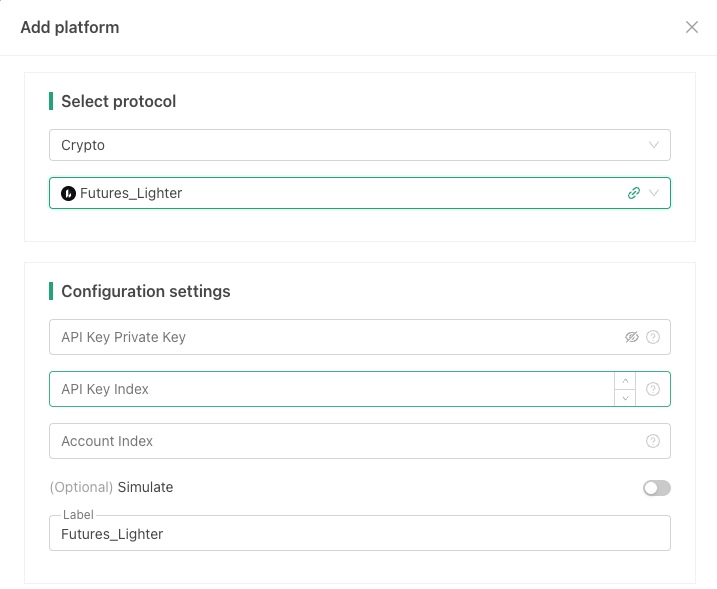Click the Simulate option label

tap(145, 487)
